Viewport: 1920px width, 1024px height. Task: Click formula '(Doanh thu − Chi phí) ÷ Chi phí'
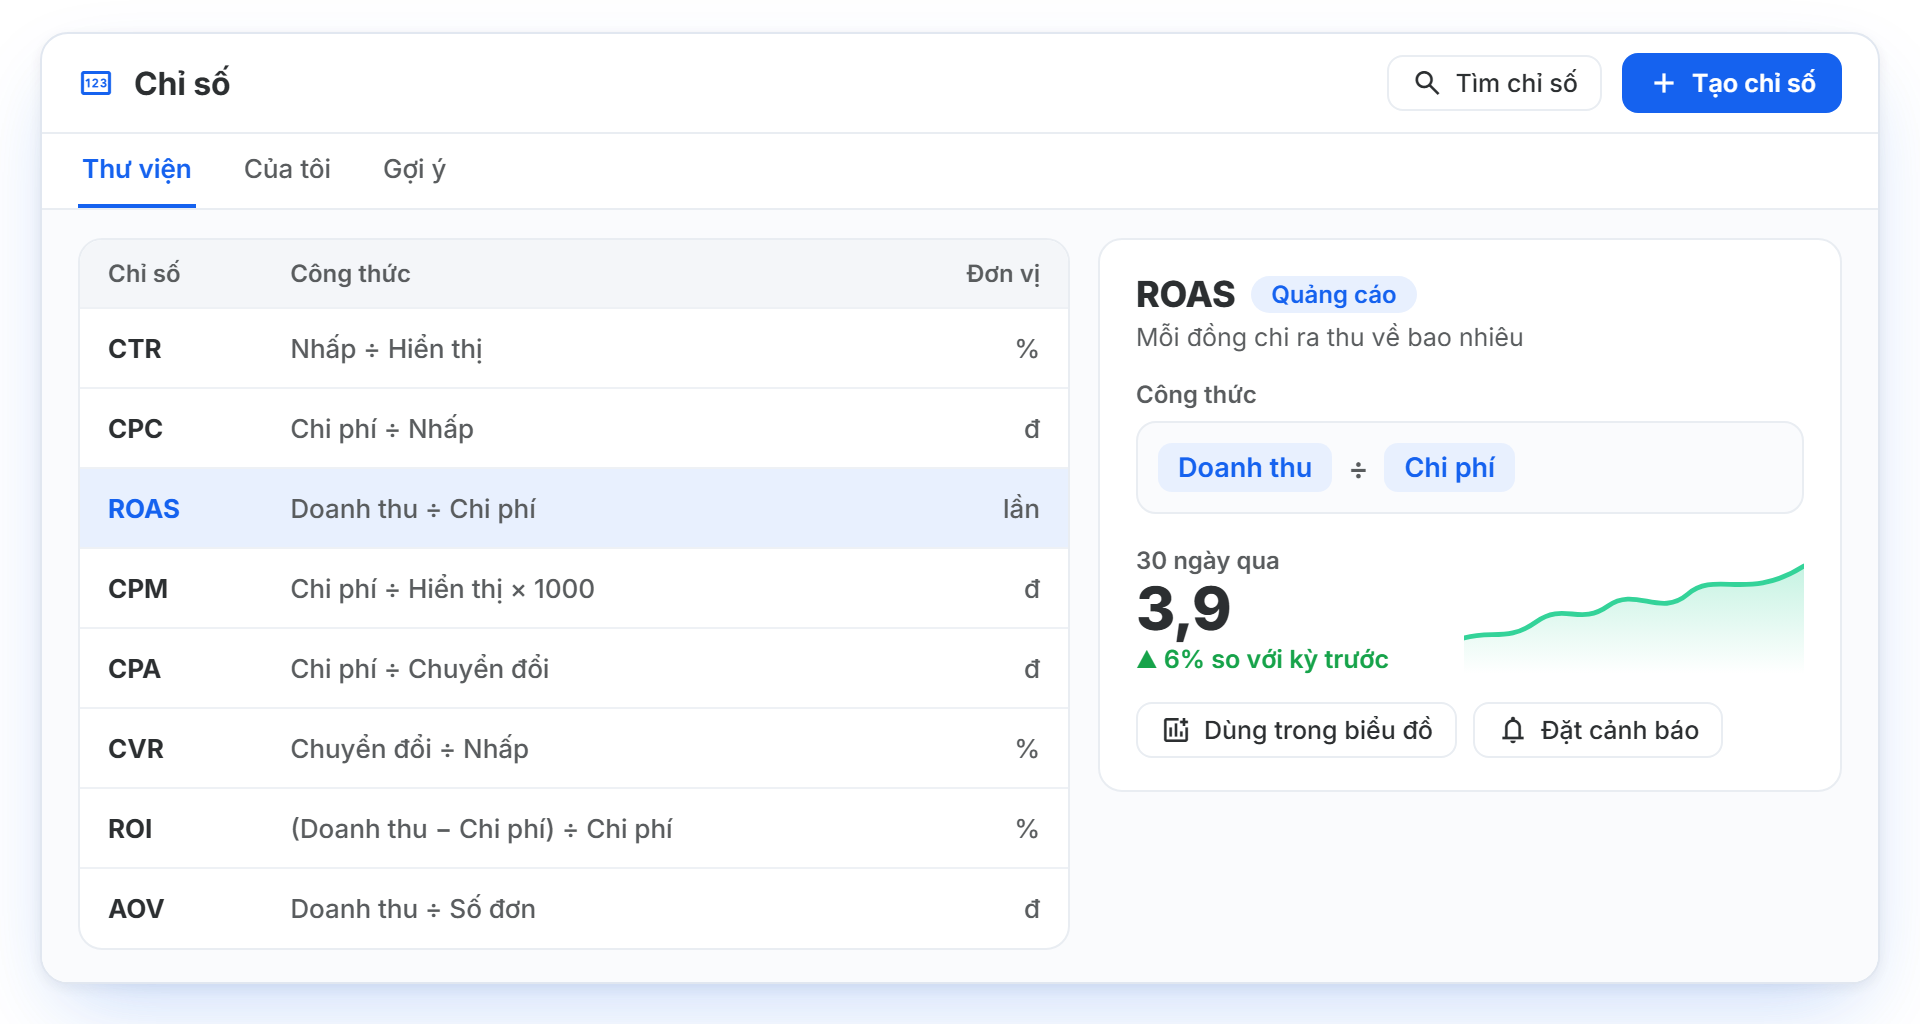tap(481, 829)
